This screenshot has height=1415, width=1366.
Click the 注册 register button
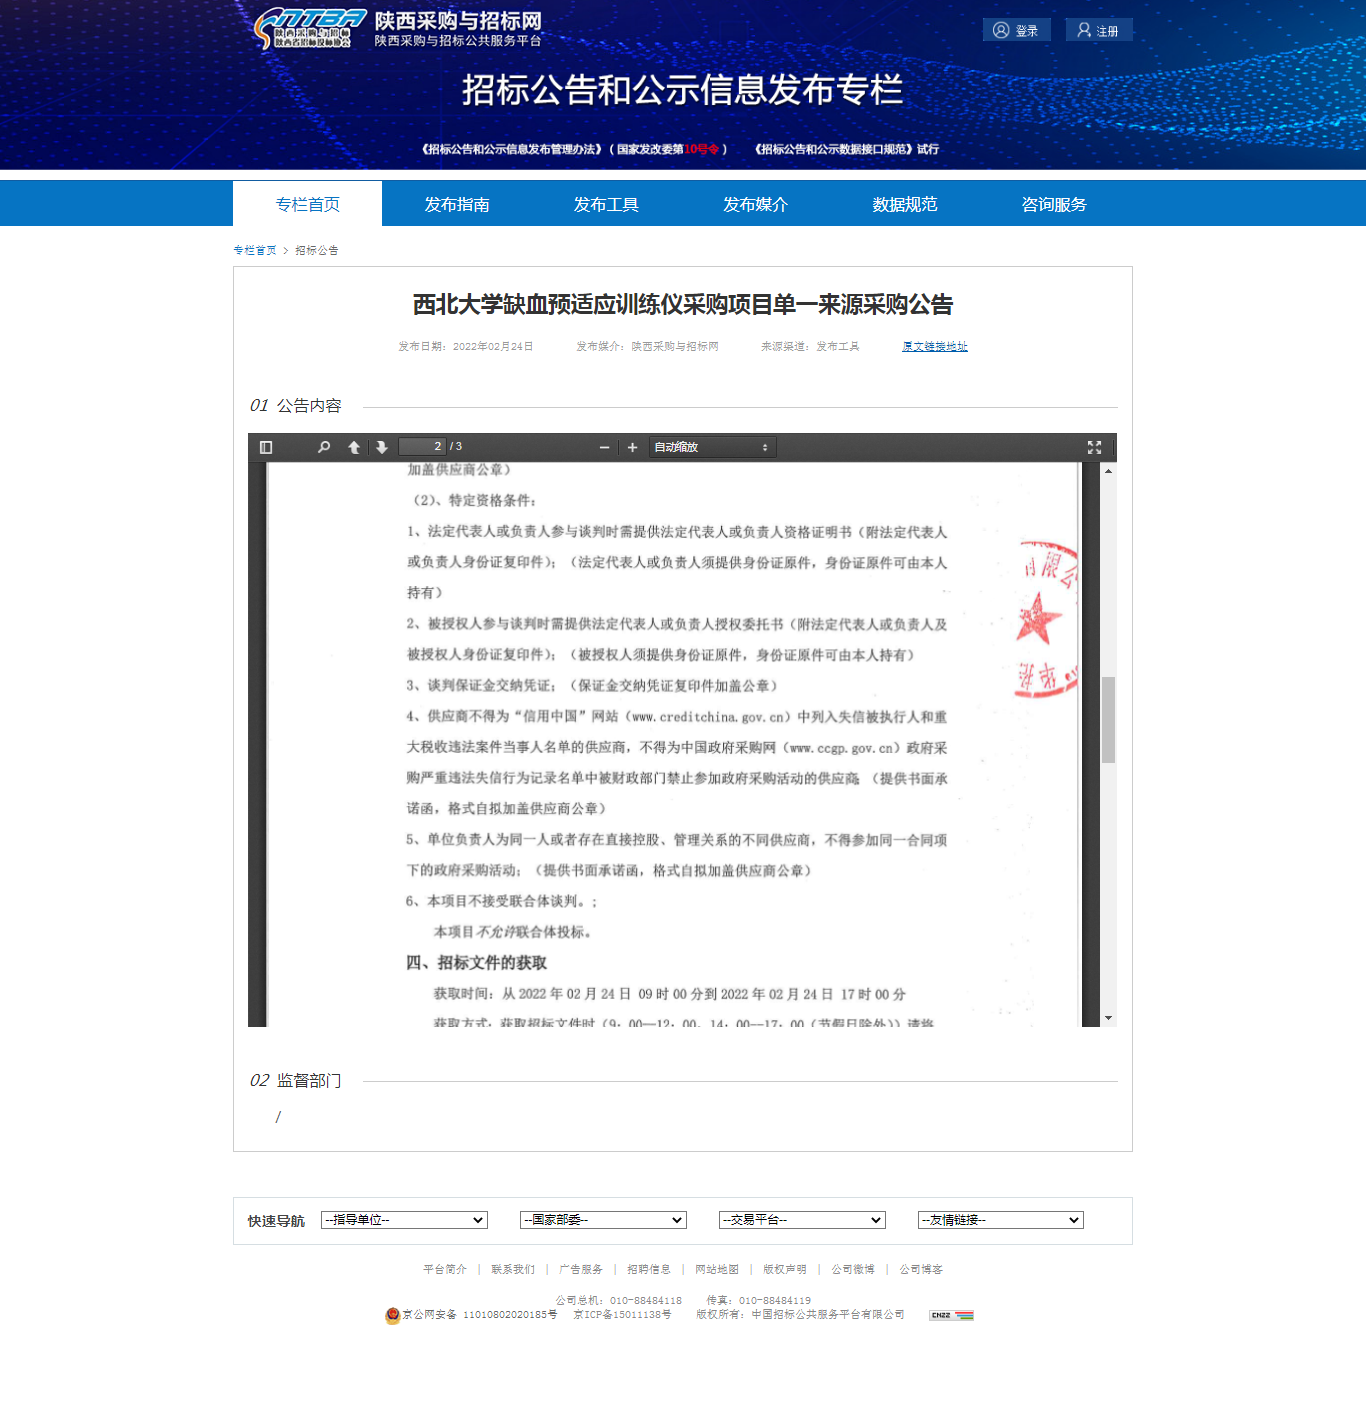tap(1098, 30)
